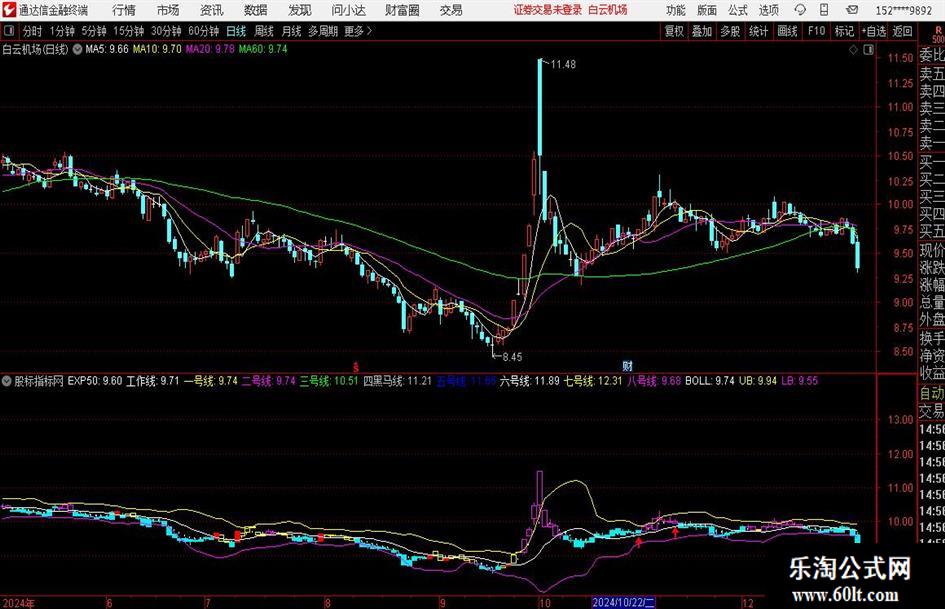Click the red R 500 indicator

pyautogui.click(x=938, y=34)
